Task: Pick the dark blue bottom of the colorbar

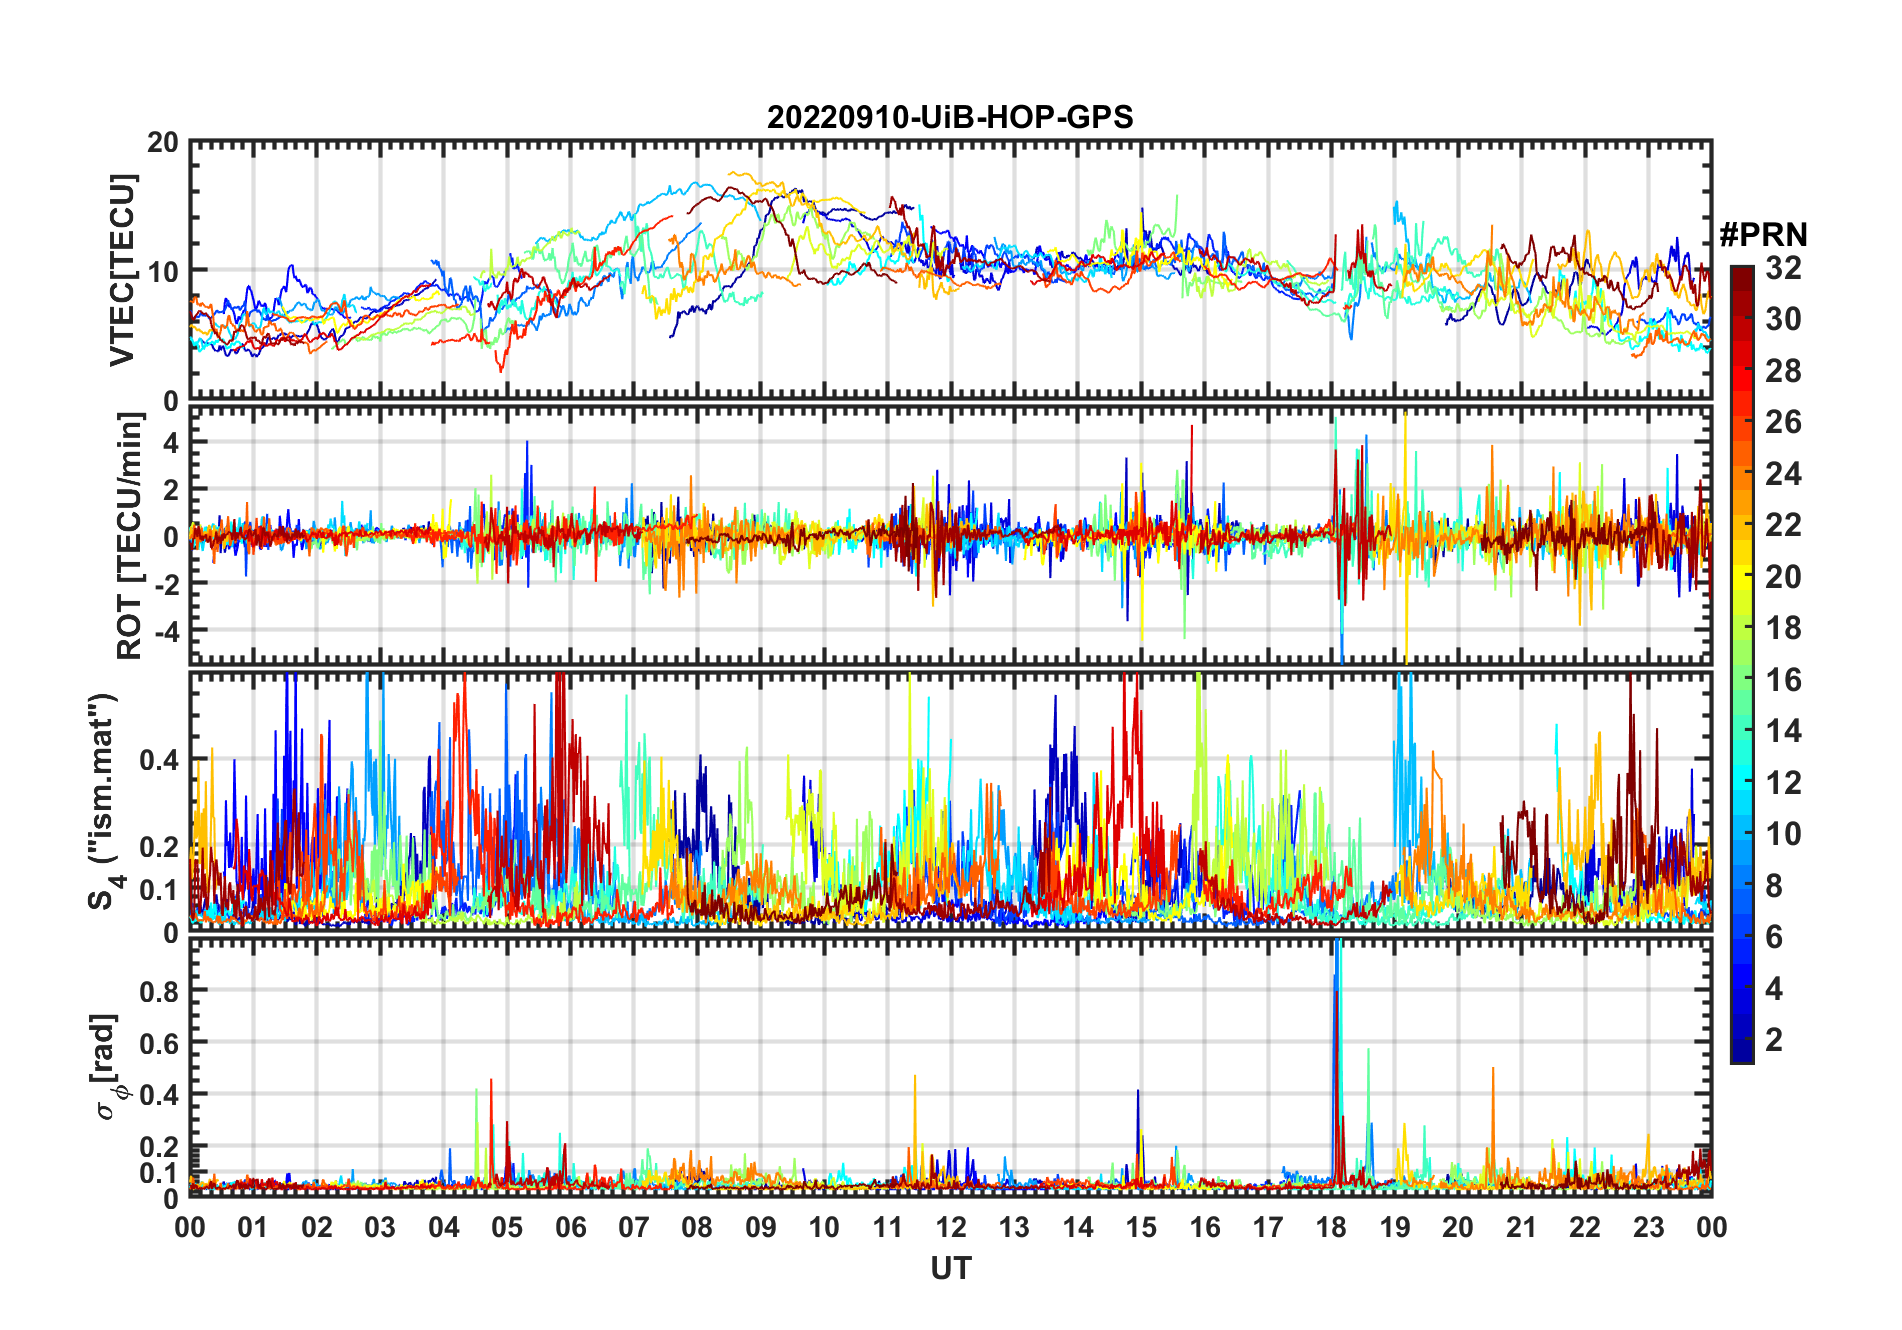Action: pyautogui.click(x=1741, y=1054)
